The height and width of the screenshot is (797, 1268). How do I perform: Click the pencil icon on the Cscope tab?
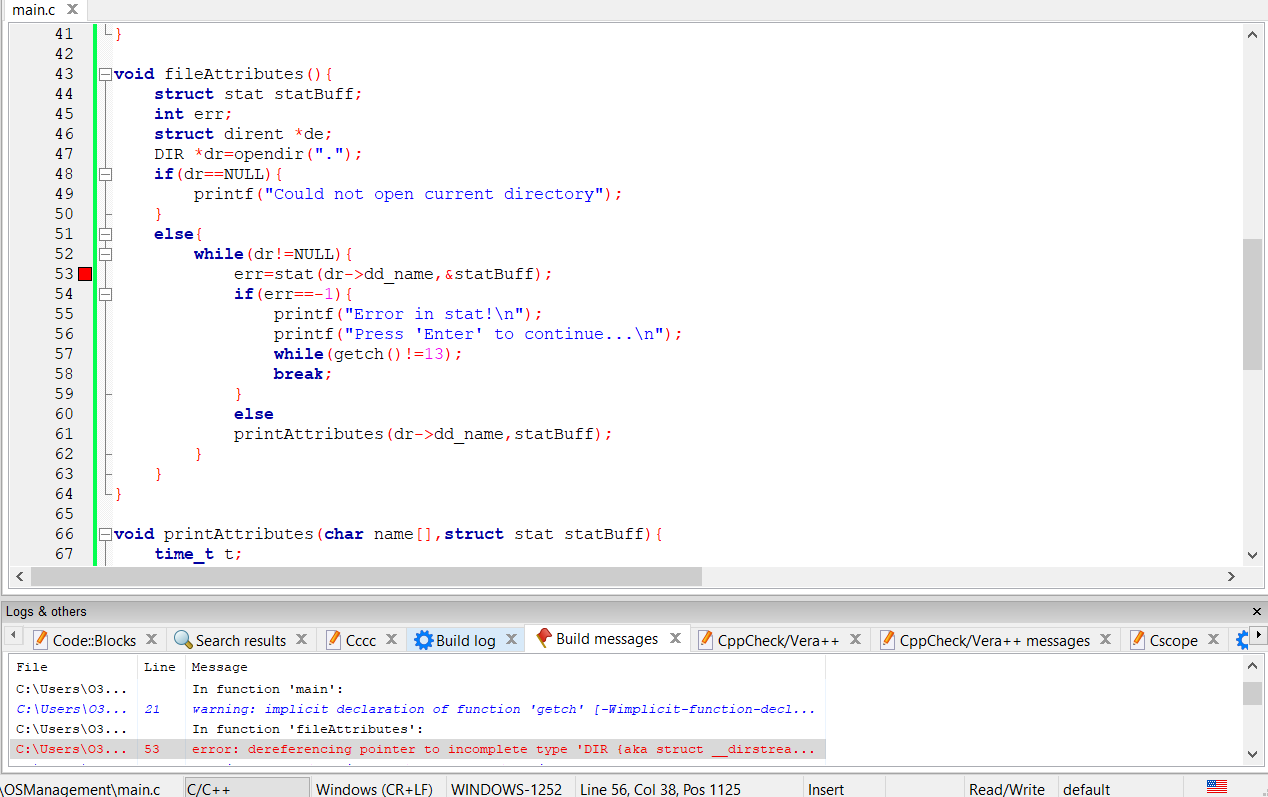point(1138,639)
